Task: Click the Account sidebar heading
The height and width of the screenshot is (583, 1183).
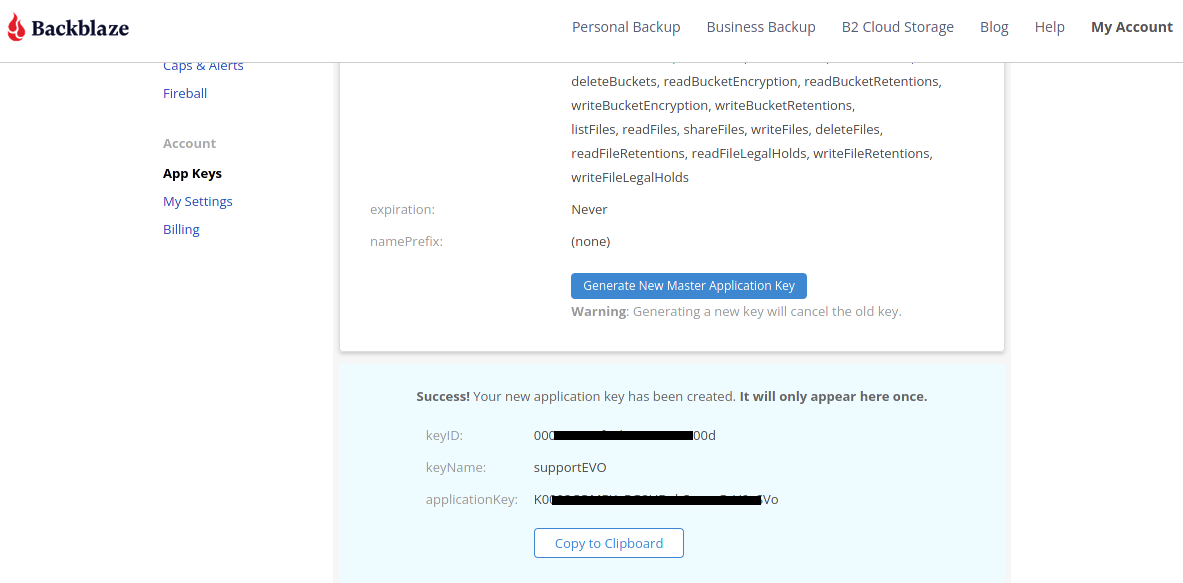Action: click(x=189, y=143)
